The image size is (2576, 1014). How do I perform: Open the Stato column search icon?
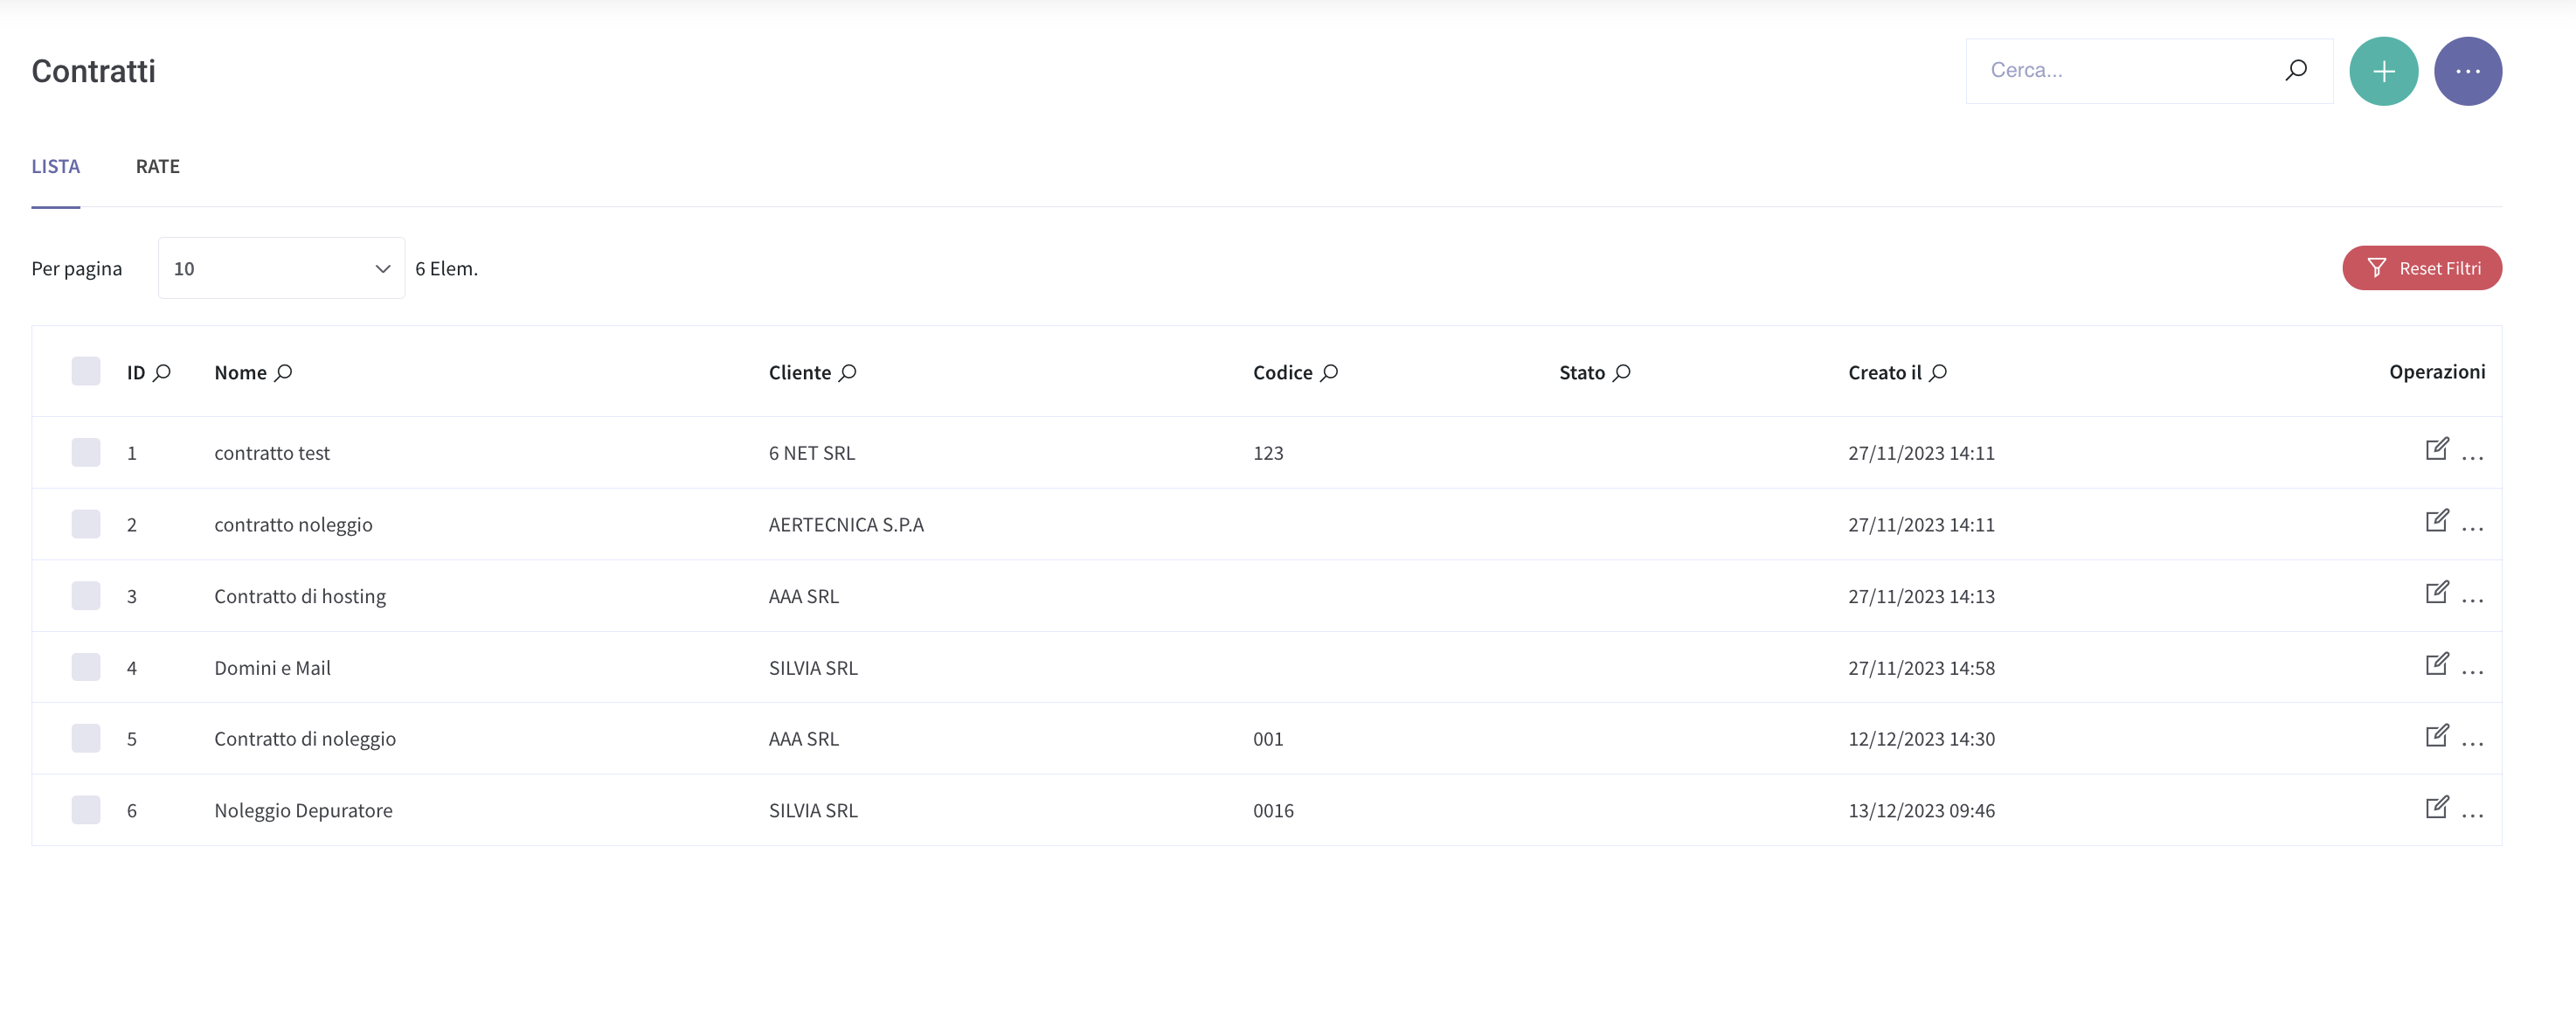(1621, 372)
